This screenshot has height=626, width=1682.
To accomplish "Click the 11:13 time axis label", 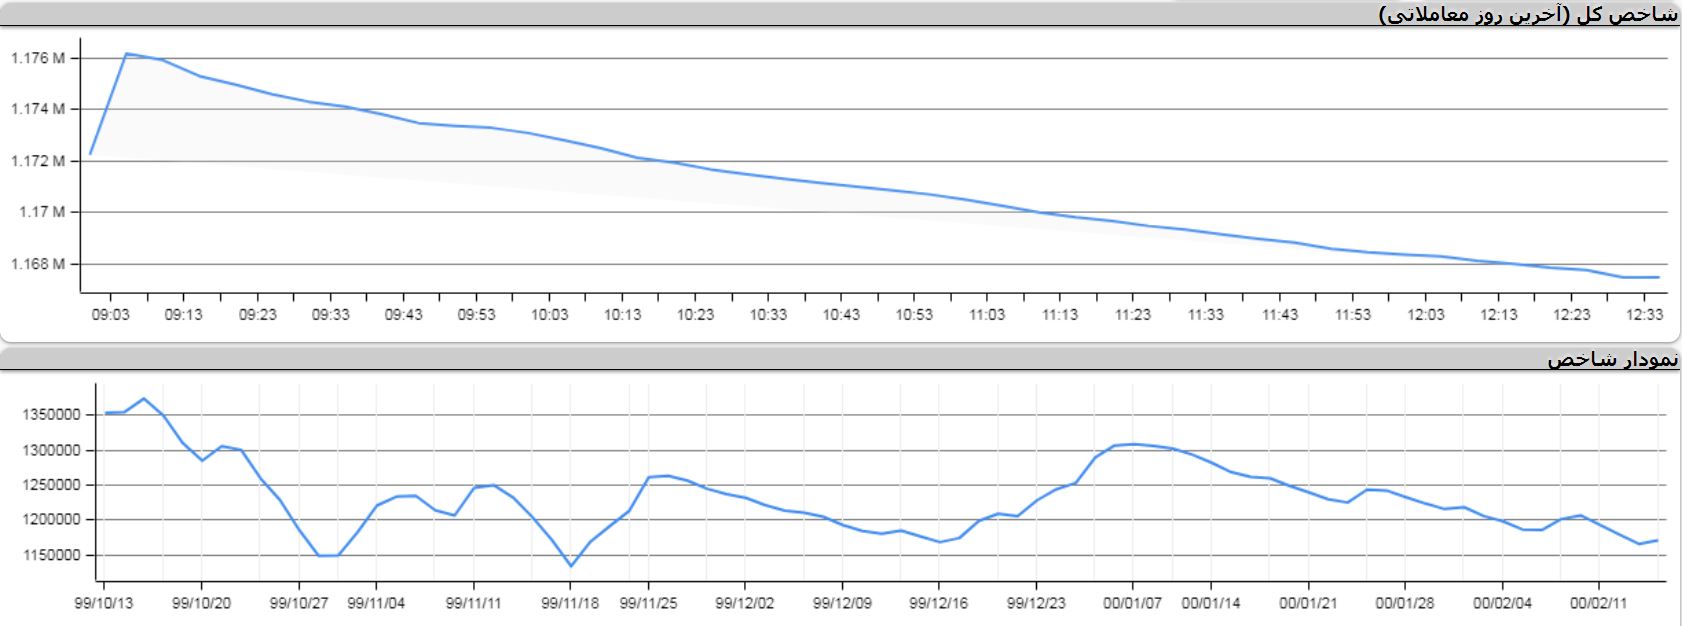I will (1060, 314).
